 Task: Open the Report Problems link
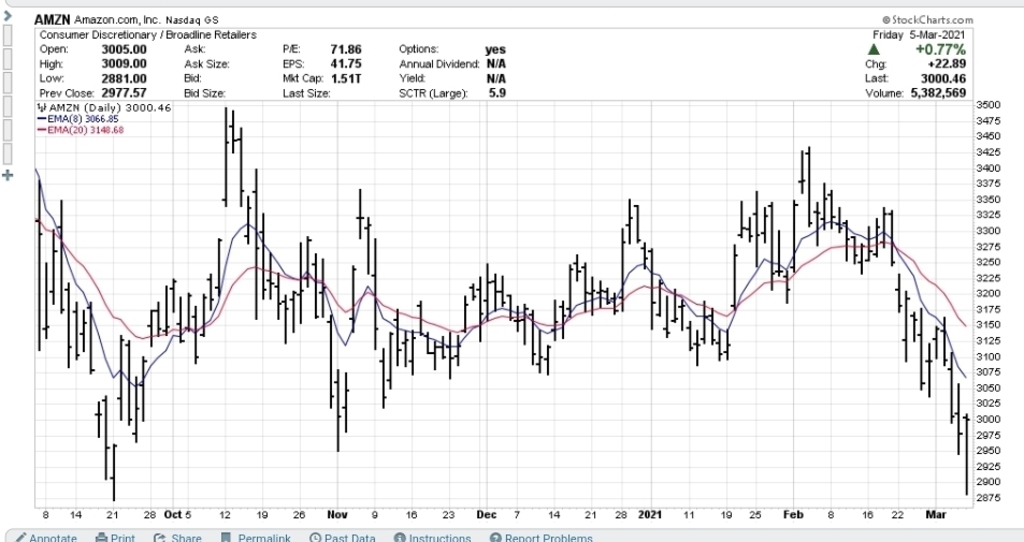point(549,537)
